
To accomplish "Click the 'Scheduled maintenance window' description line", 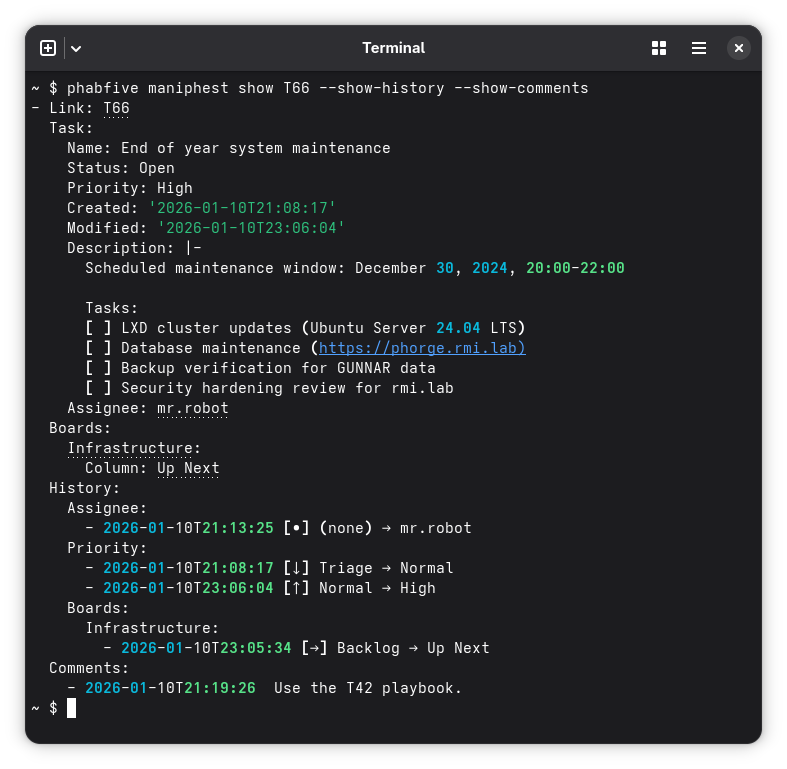I will tap(354, 268).
